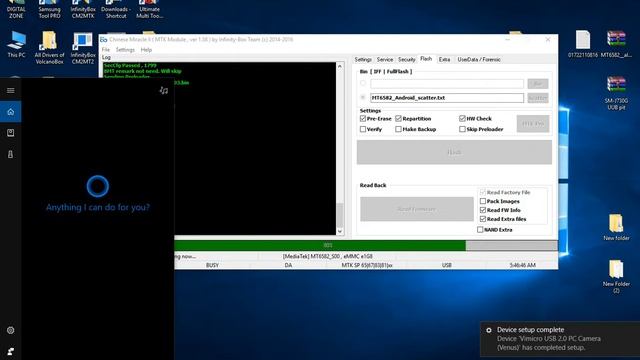Click the green flashing progress bar

tap(320, 245)
